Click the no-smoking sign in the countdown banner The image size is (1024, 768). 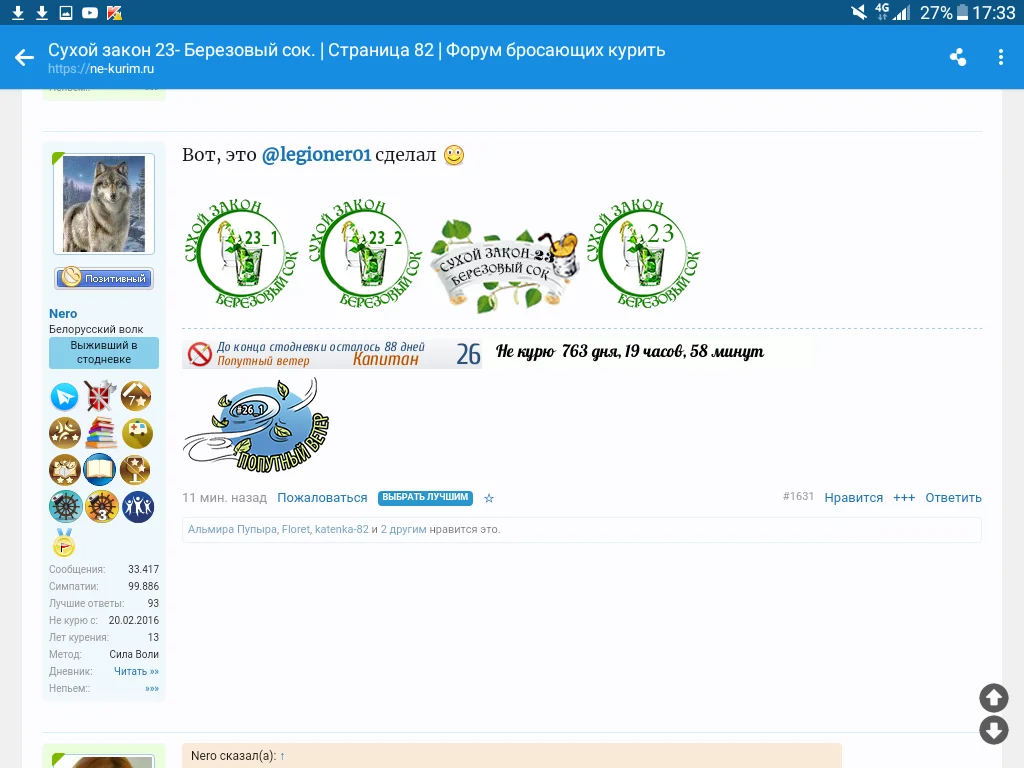click(x=196, y=352)
